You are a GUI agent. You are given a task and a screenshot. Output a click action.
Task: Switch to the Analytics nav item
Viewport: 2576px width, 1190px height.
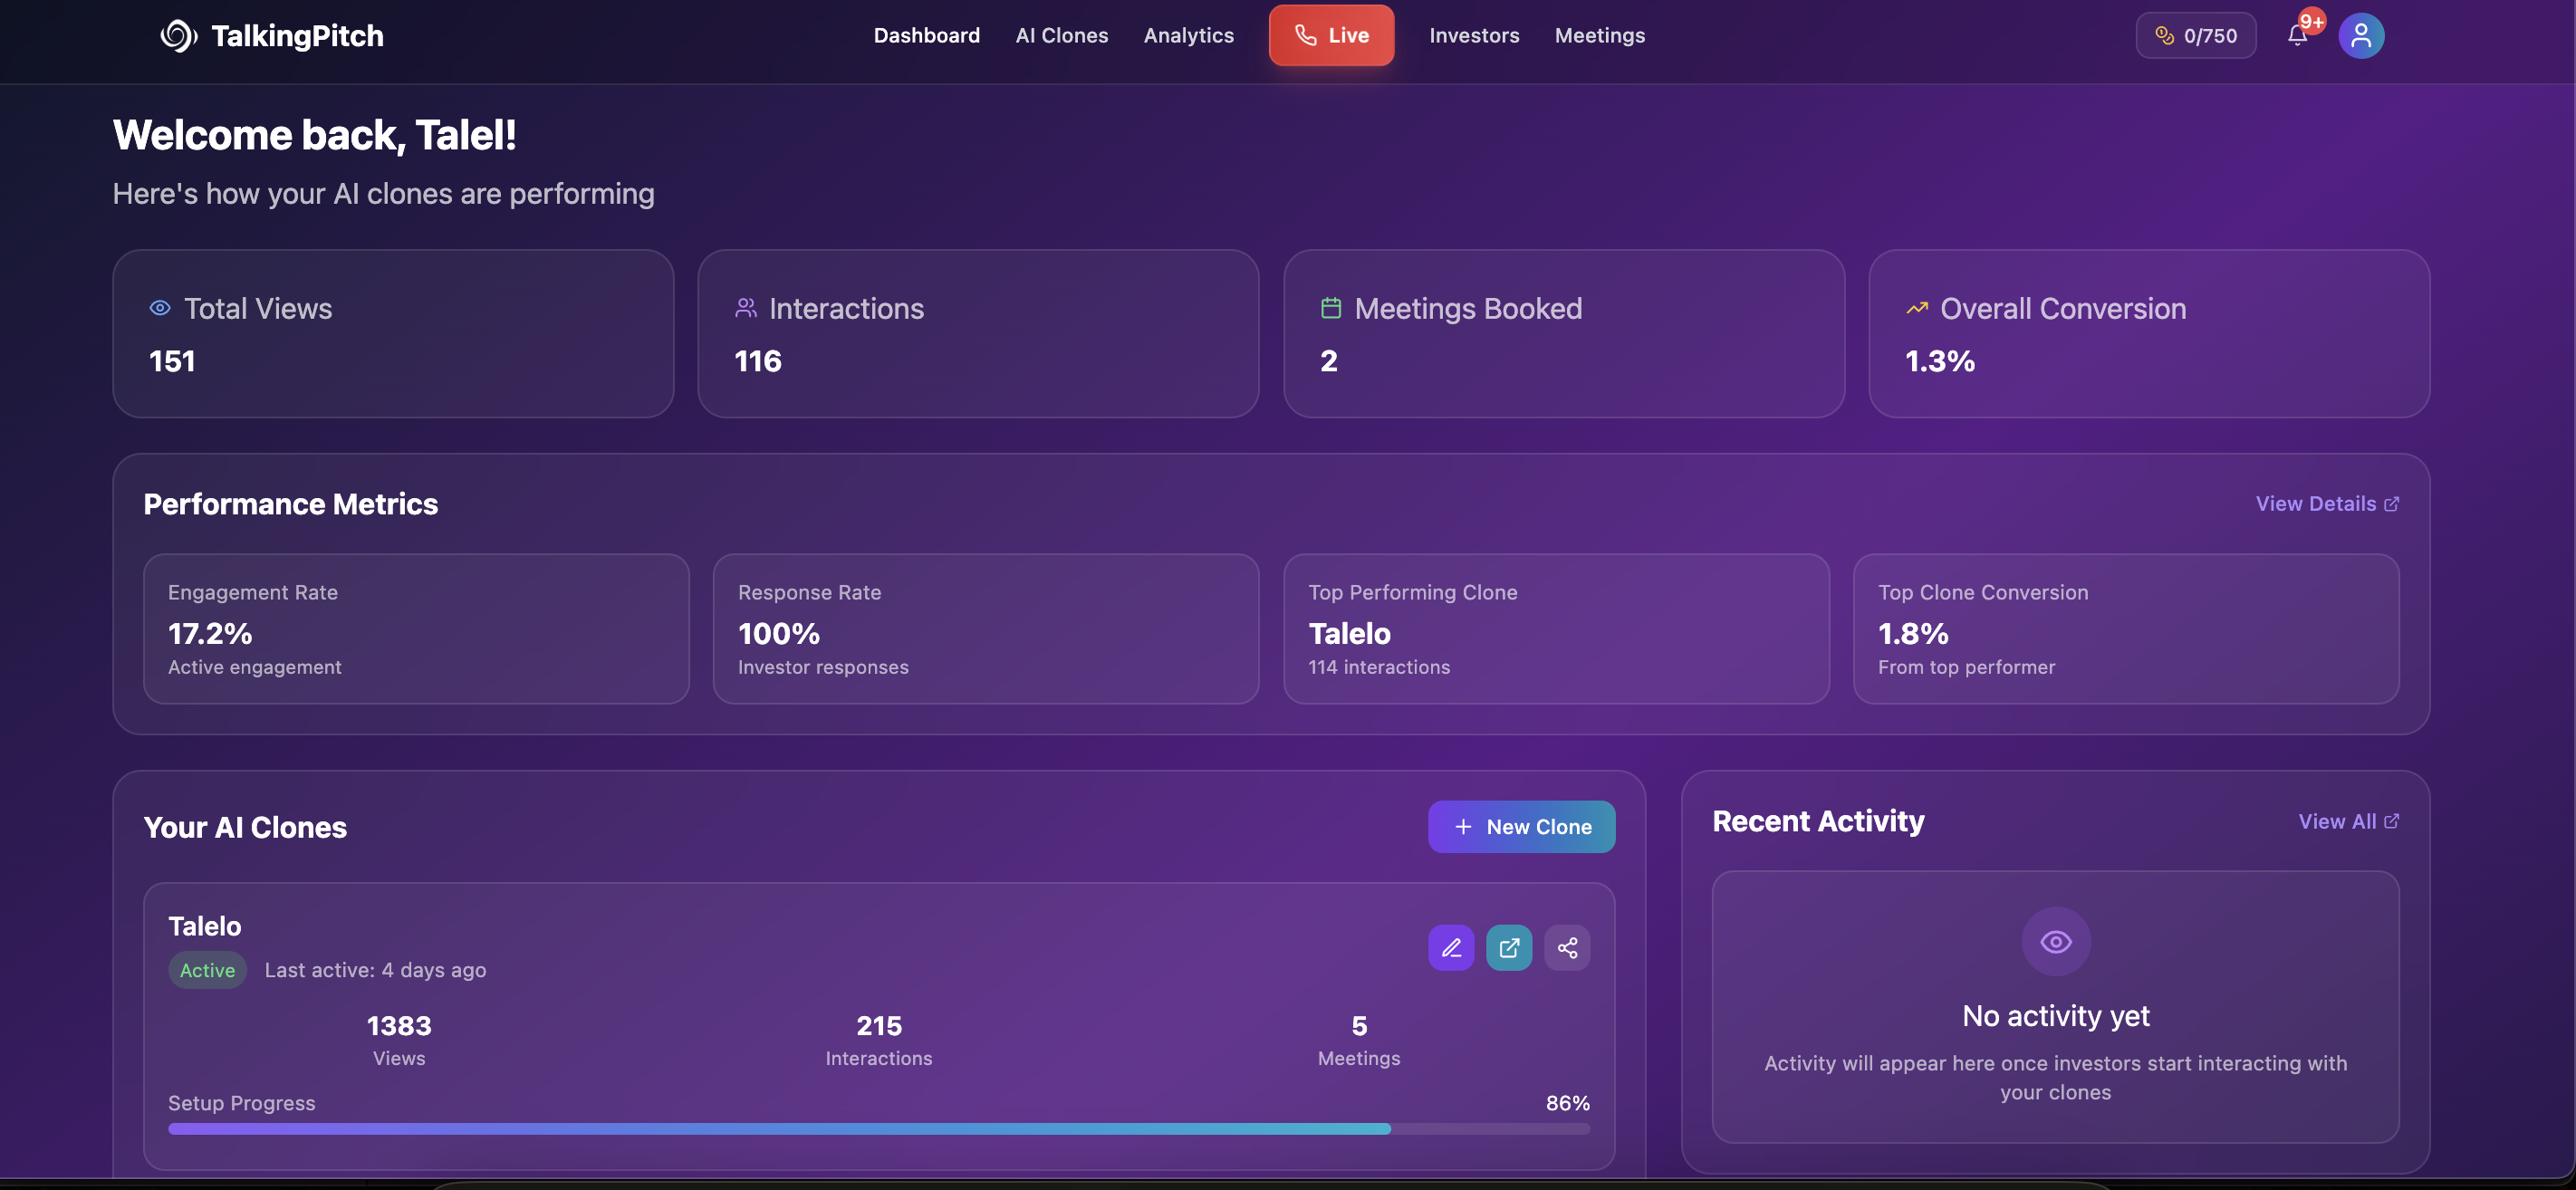click(1189, 36)
